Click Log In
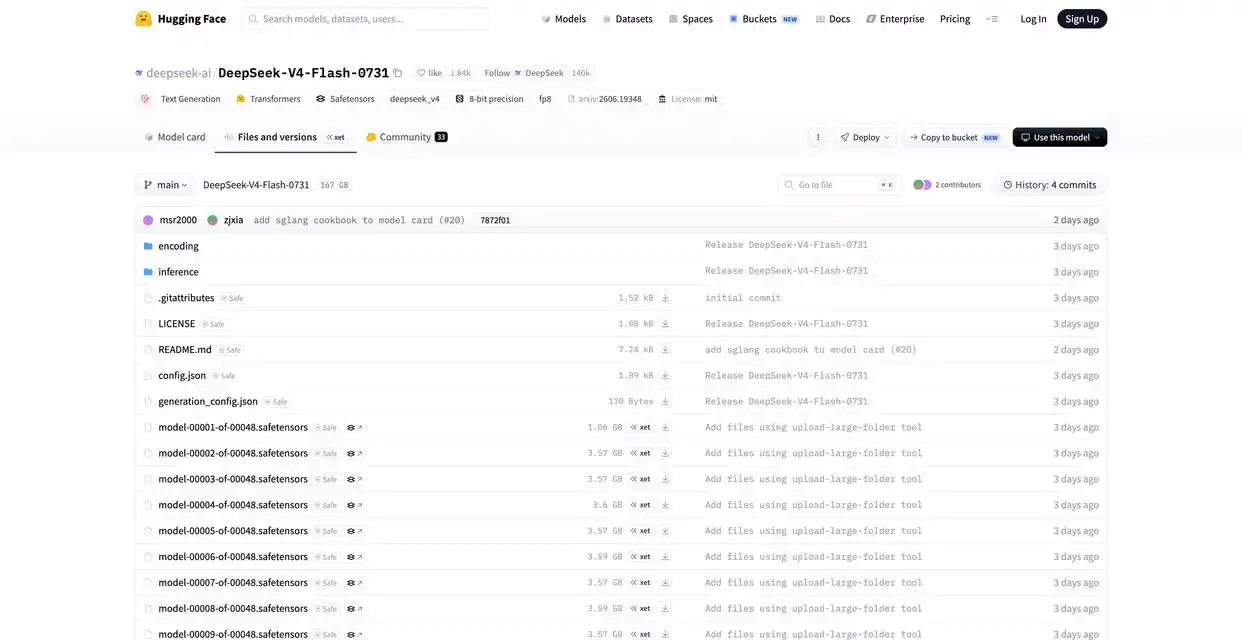 [1033, 19]
